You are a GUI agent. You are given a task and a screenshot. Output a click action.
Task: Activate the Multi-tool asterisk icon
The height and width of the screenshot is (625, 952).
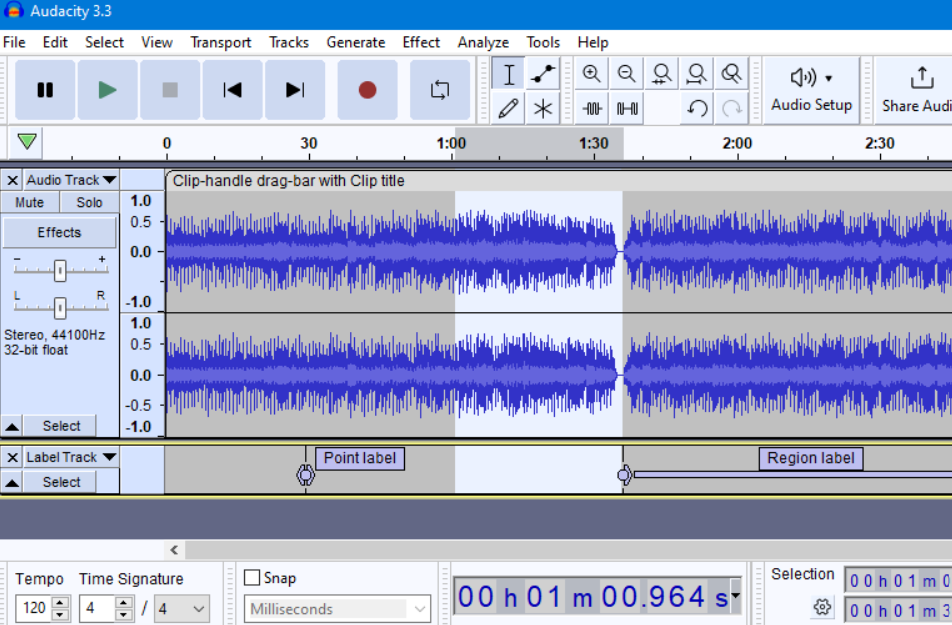[x=543, y=109]
